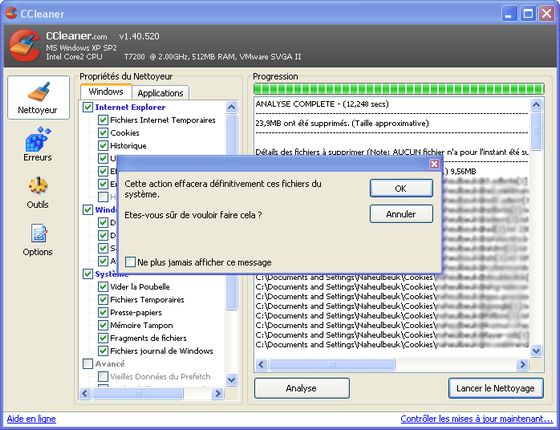This screenshot has width=560, height=430.
Task: Open the Outils section
Action: [38, 192]
